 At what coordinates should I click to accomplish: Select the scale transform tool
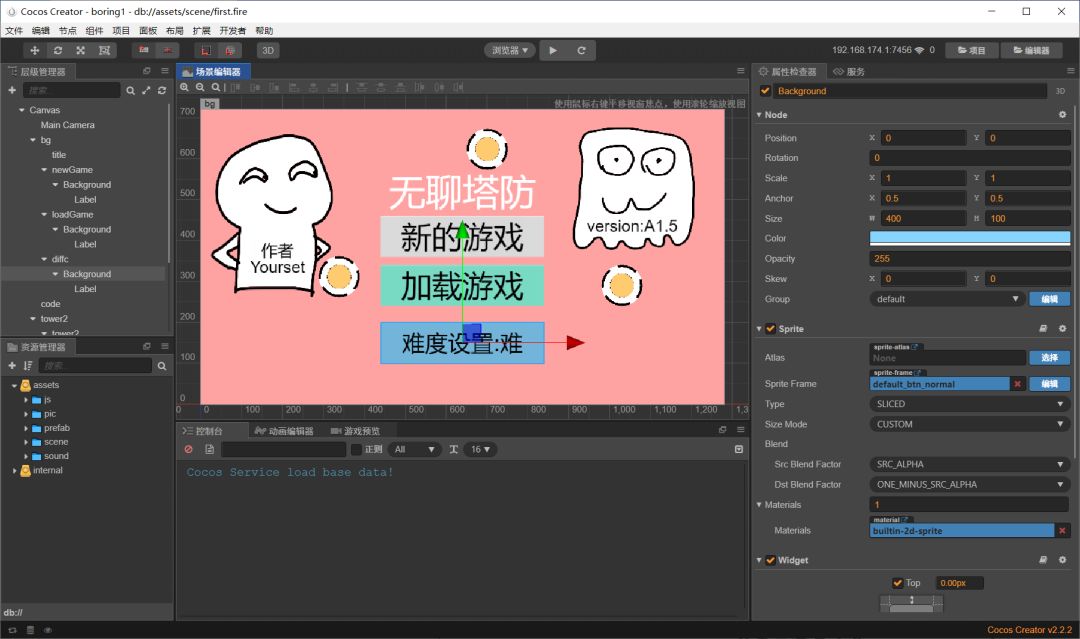pyautogui.click(x=80, y=50)
